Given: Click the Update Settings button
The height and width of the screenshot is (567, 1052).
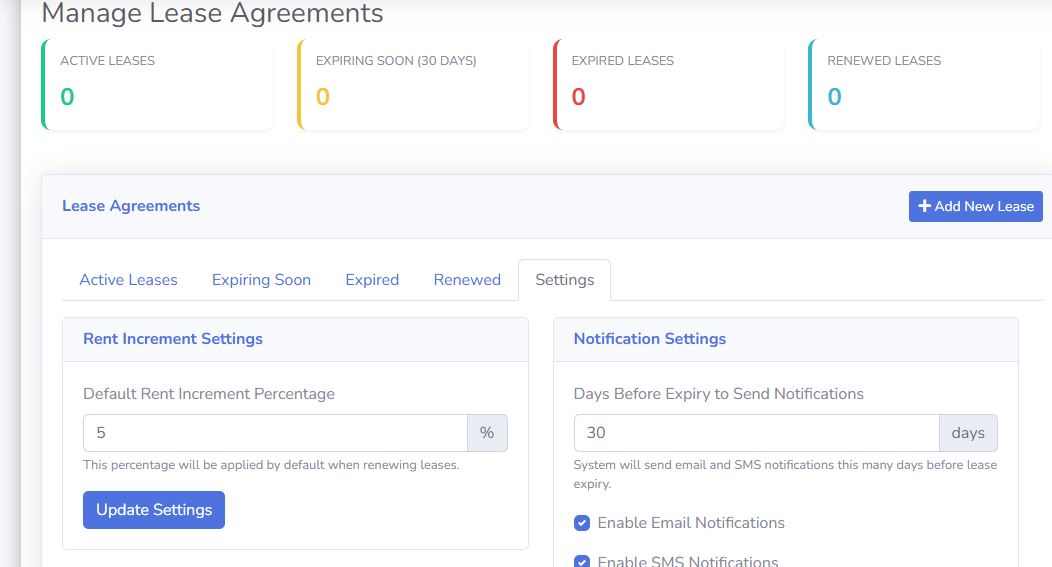Looking at the screenshot, I should point(154,510).
